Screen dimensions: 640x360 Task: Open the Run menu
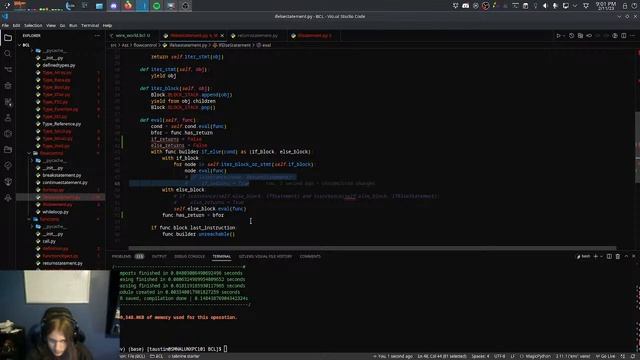(73, 25)
